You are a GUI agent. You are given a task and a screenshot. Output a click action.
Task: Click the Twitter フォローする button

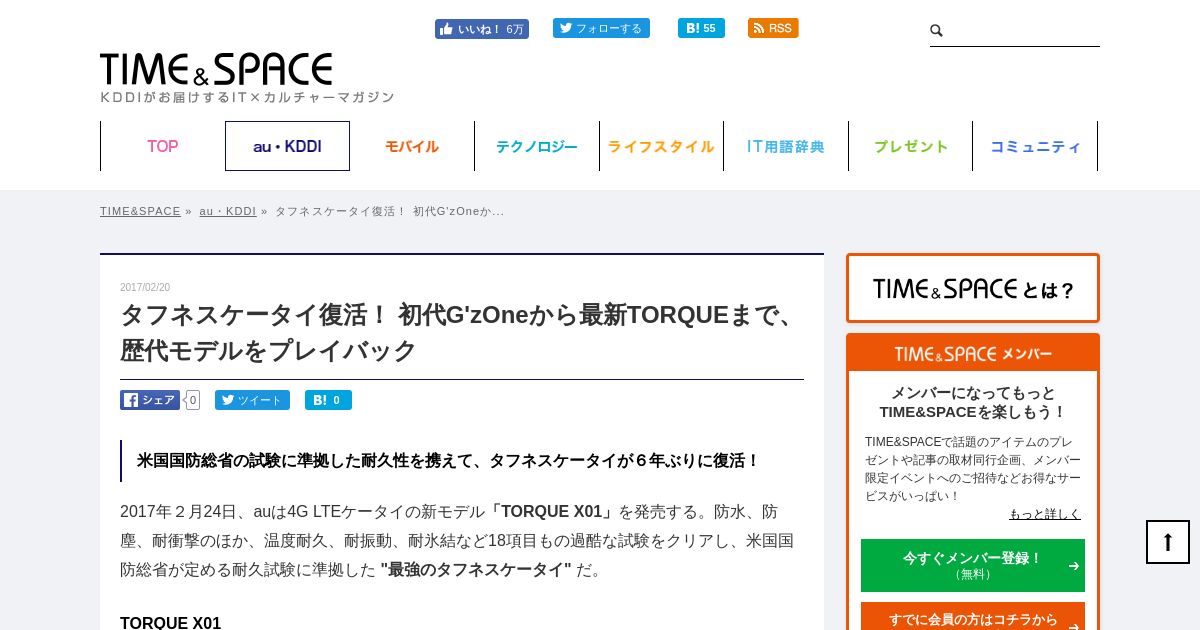coord(601,28)
